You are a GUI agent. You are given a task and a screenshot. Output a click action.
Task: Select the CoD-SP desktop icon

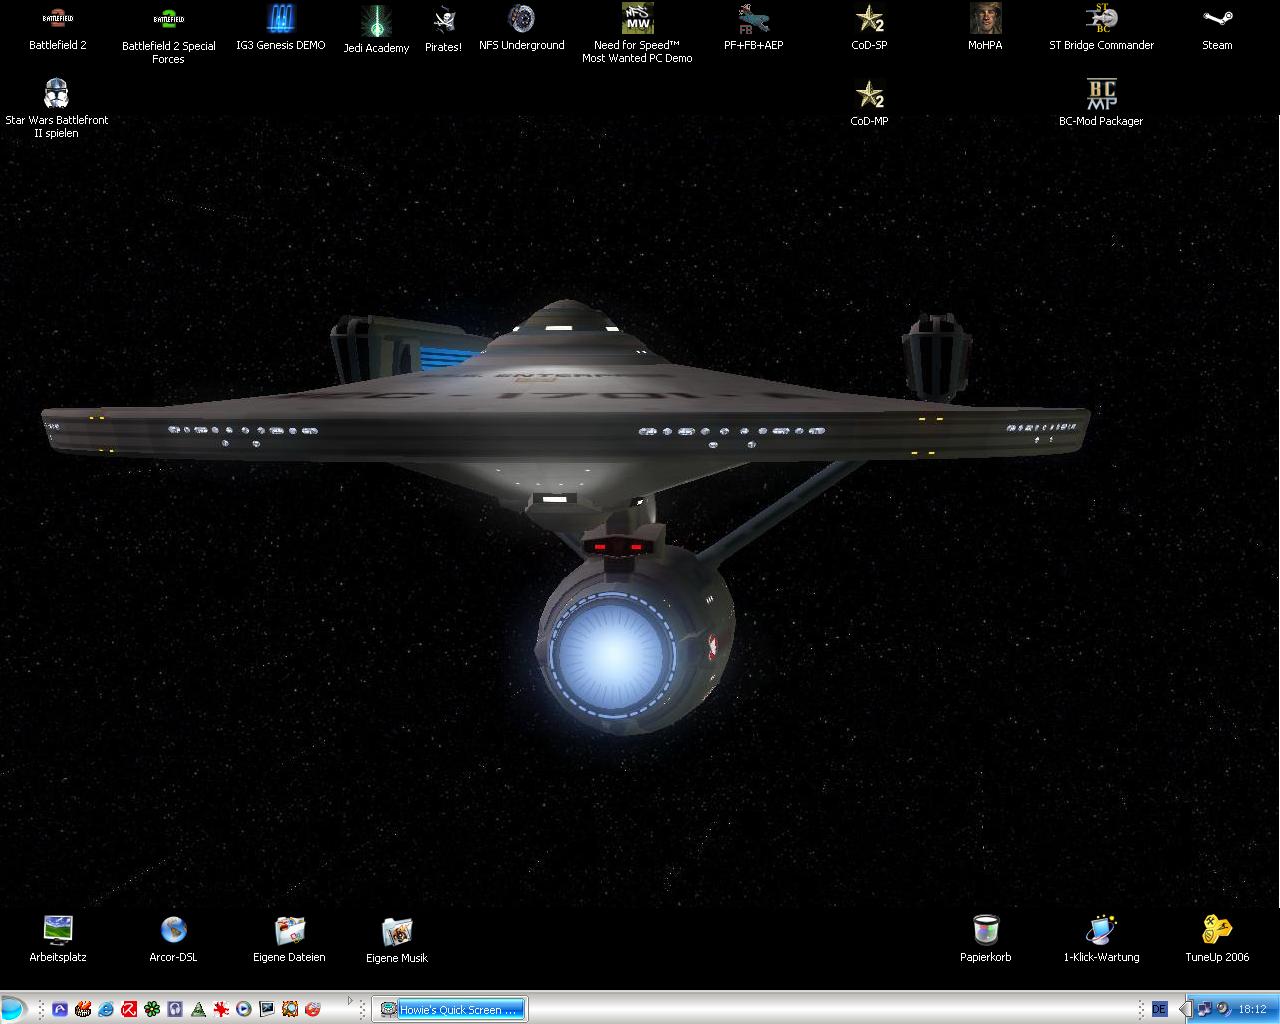pos(869,28)
